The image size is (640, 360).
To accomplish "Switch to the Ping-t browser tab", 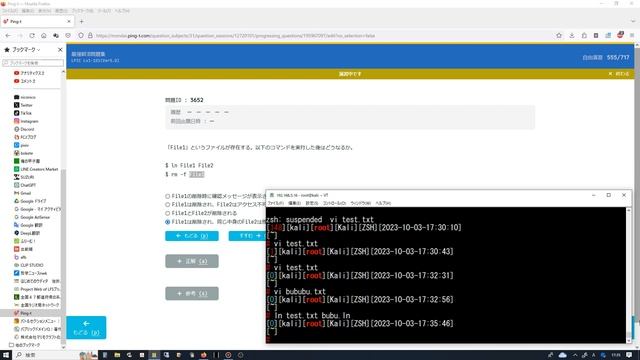I will [x=37, y=21].
